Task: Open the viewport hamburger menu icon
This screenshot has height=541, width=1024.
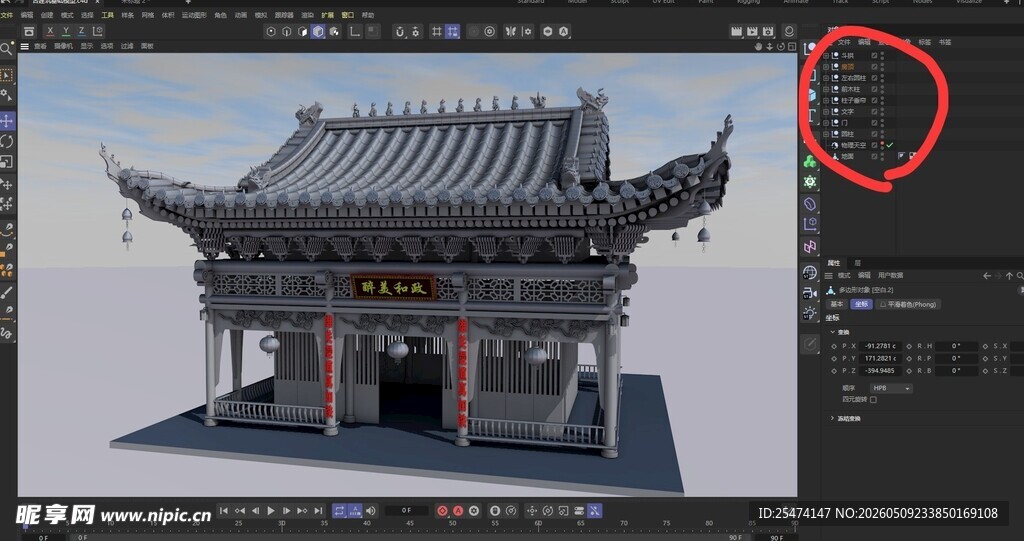Action: coord(25,46)
